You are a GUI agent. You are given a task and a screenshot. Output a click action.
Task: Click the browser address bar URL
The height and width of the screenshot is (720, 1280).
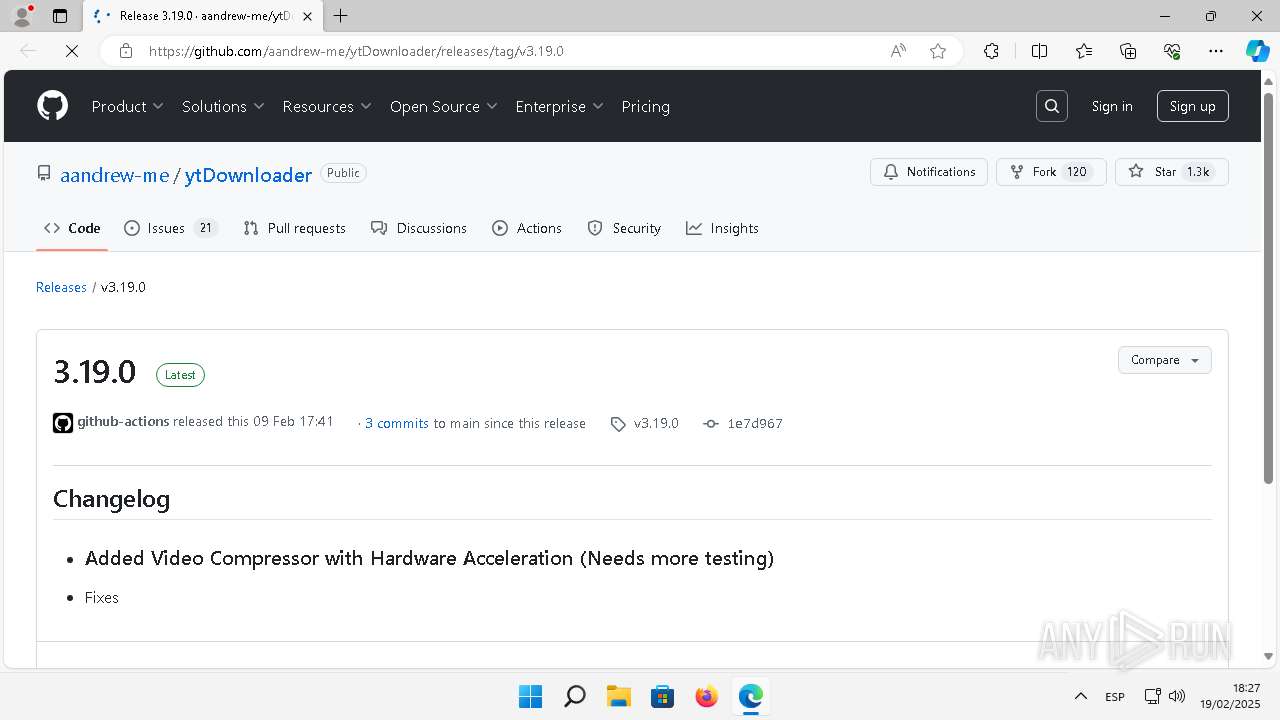[x=356, y=51]
